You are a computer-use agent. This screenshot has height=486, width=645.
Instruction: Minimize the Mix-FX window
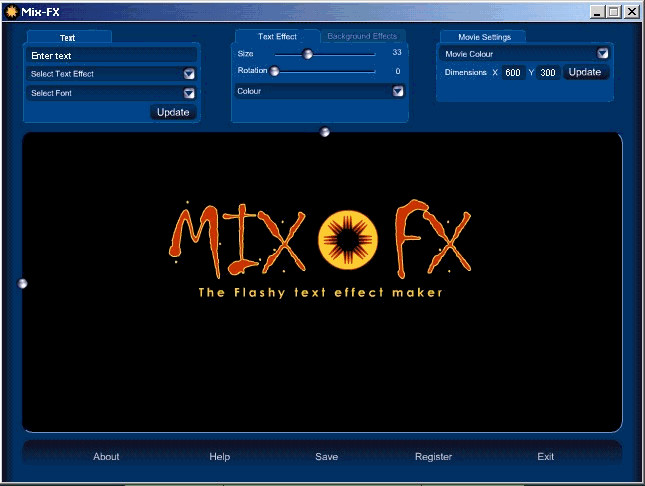[x=597, y=12]
